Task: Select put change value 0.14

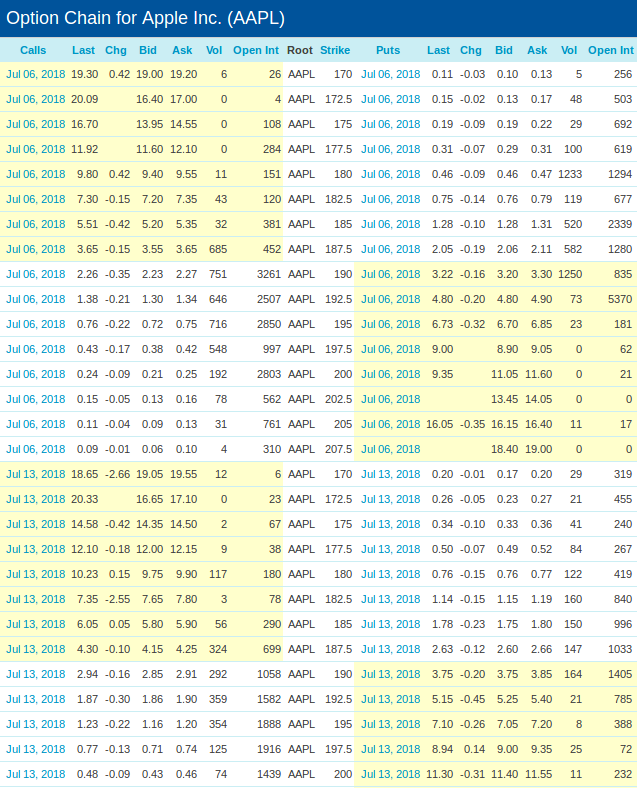Action: pos(475,749)
